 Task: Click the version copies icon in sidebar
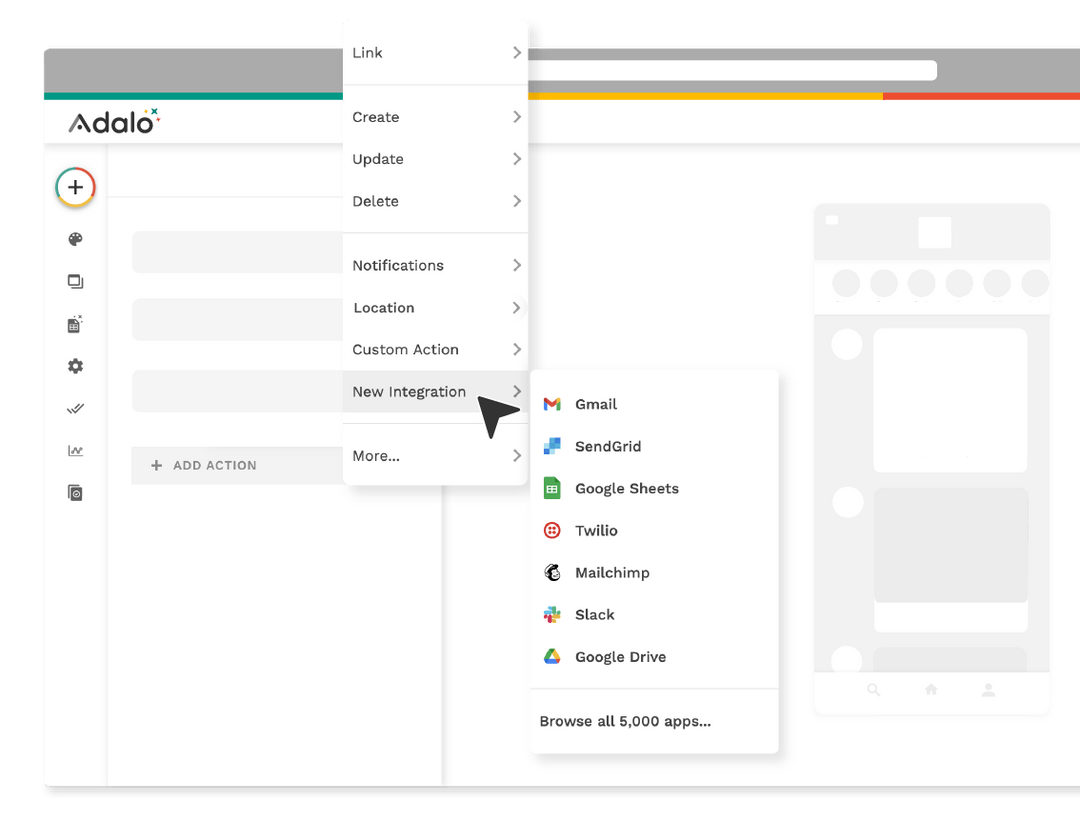(x=75, y=492)
